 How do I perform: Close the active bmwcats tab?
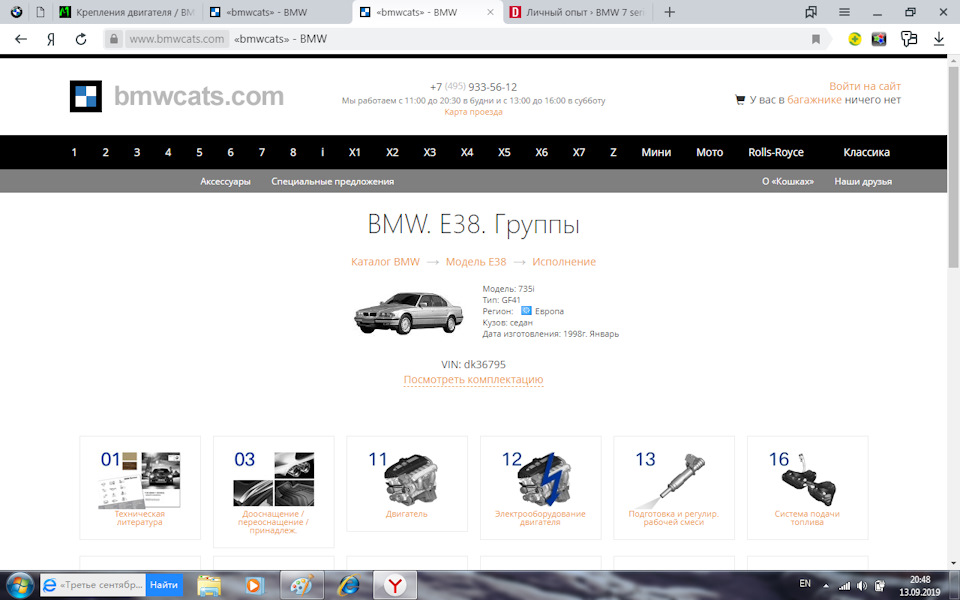(490, 12)
